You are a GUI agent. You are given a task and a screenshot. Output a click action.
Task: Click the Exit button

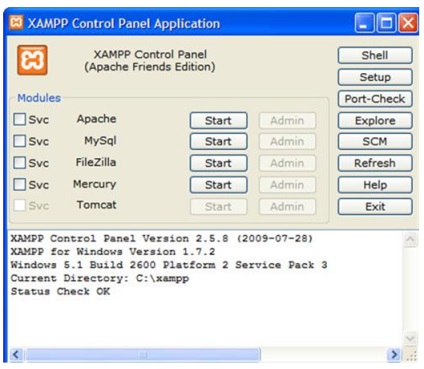pos(375,207)
